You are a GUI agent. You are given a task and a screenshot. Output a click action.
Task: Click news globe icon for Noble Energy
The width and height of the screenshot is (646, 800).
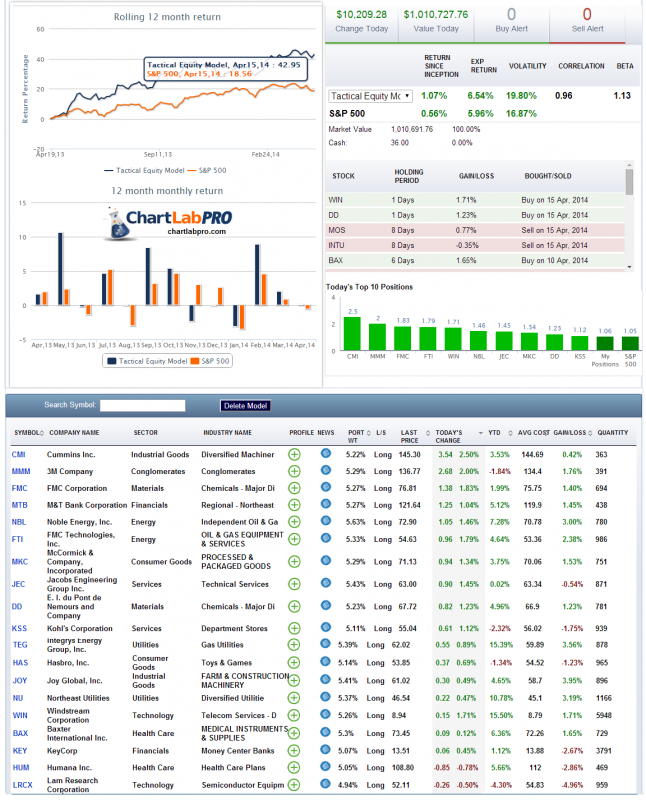point(325,521)
